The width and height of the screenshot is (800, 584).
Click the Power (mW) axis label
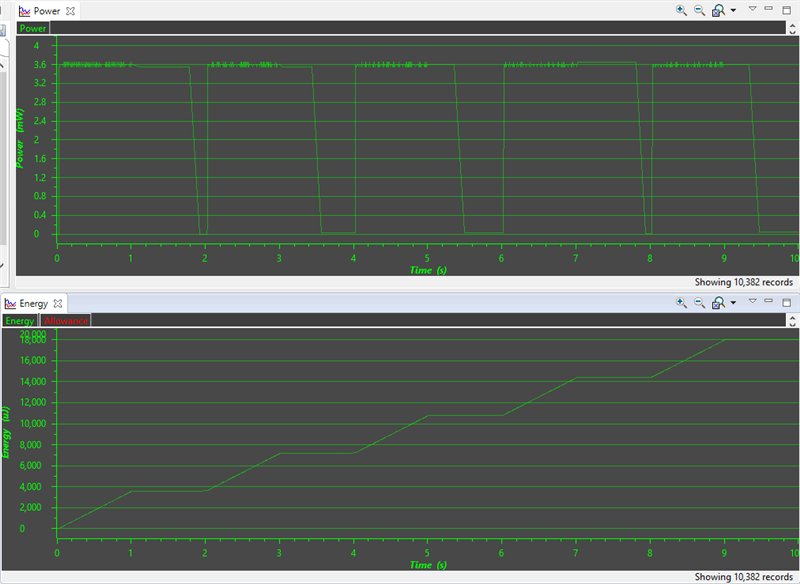click(20, 138)
